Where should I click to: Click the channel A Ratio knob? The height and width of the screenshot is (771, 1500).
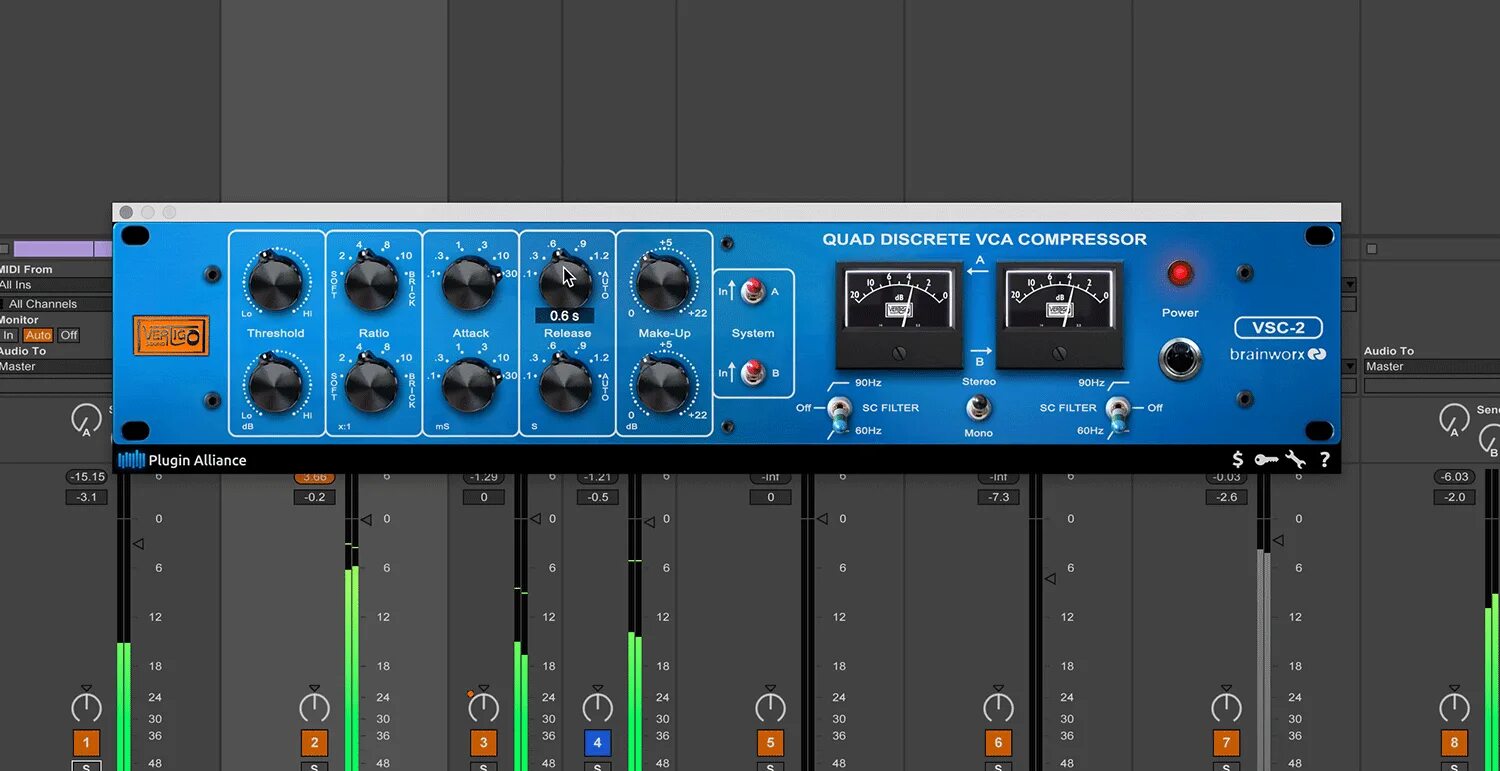point(372,284)
